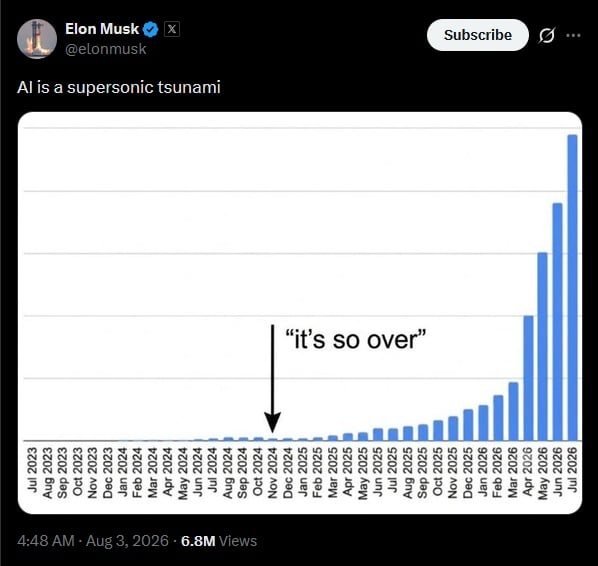Open the three-dot more options menu
This screenshot has width=598, height=566.
pyautogui.click(x=573, y=35)
